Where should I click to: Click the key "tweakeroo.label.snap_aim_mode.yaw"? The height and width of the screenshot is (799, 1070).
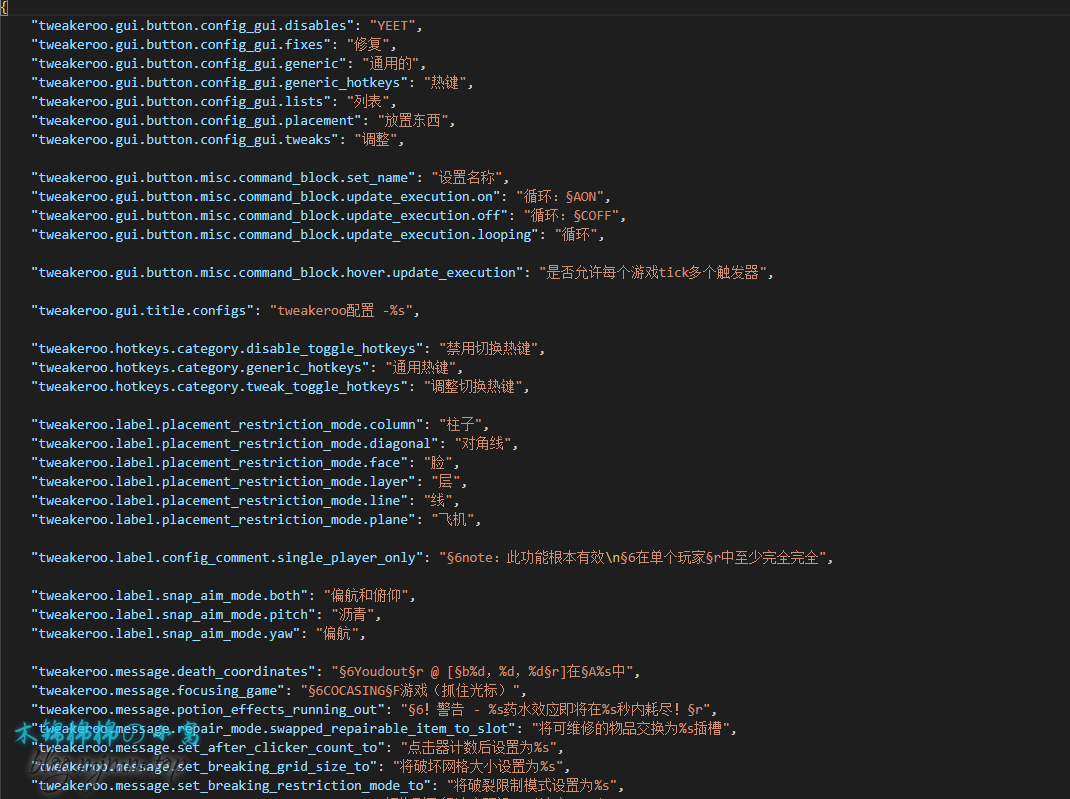point(165,635)
